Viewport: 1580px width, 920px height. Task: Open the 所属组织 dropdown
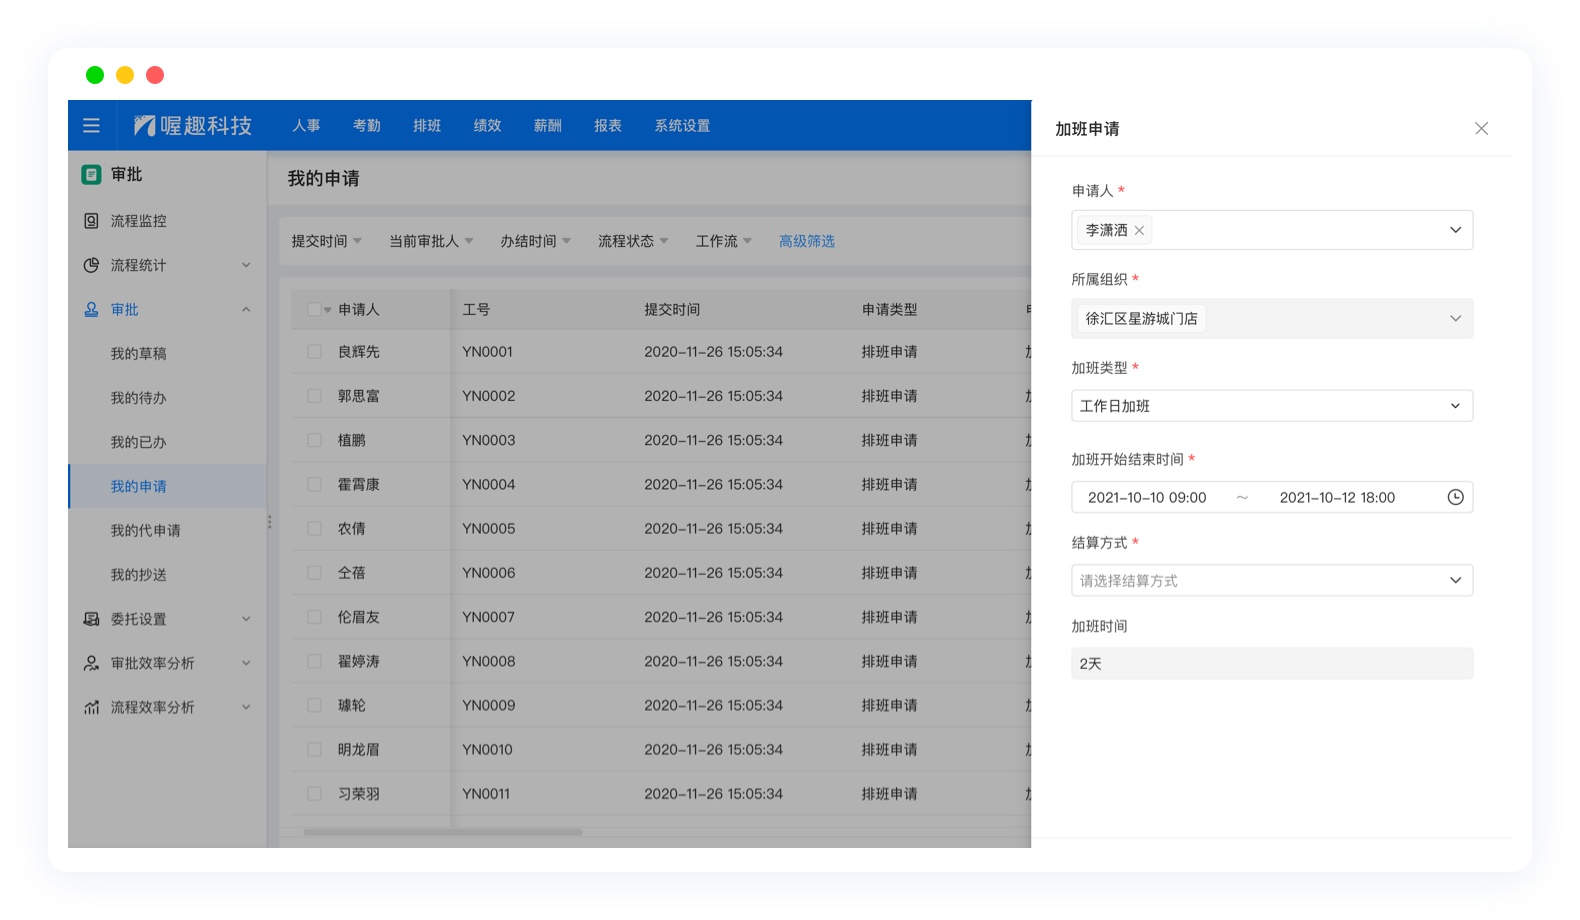tap(1272, 318)
